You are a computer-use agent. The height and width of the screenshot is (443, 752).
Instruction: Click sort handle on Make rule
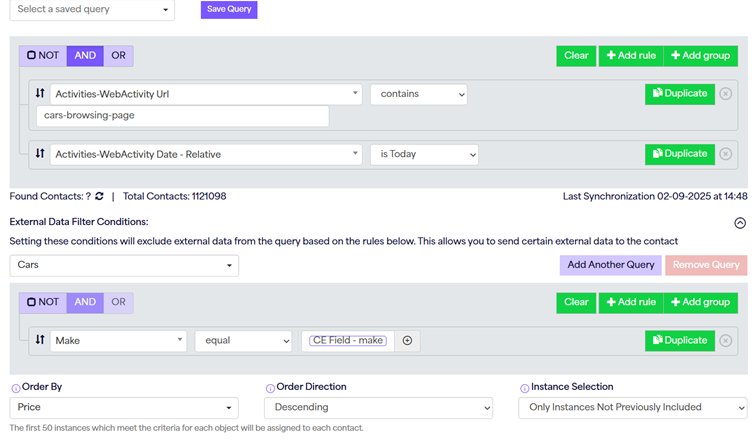tap(40, 340)
